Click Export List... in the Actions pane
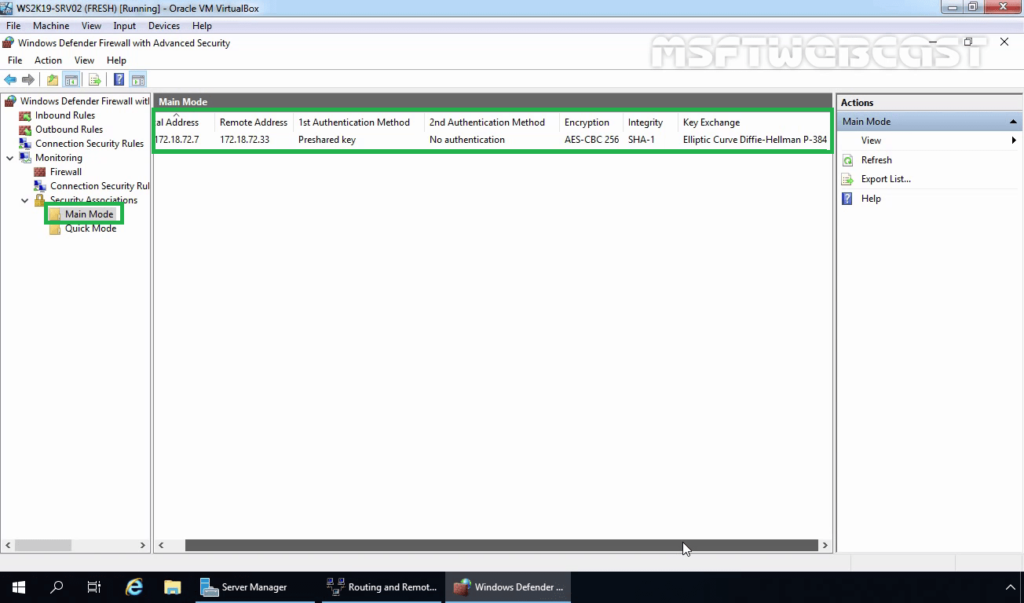 click(x=886, y=179)
